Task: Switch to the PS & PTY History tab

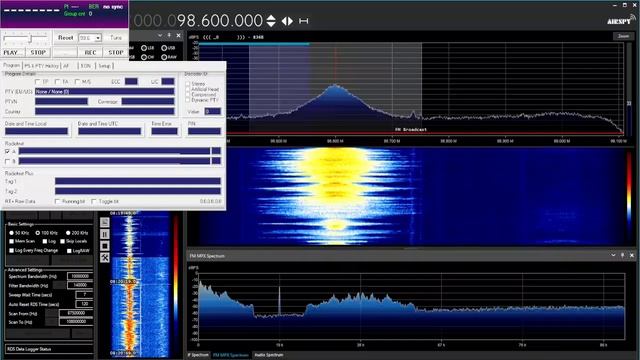Action: [x=41, y=66]
